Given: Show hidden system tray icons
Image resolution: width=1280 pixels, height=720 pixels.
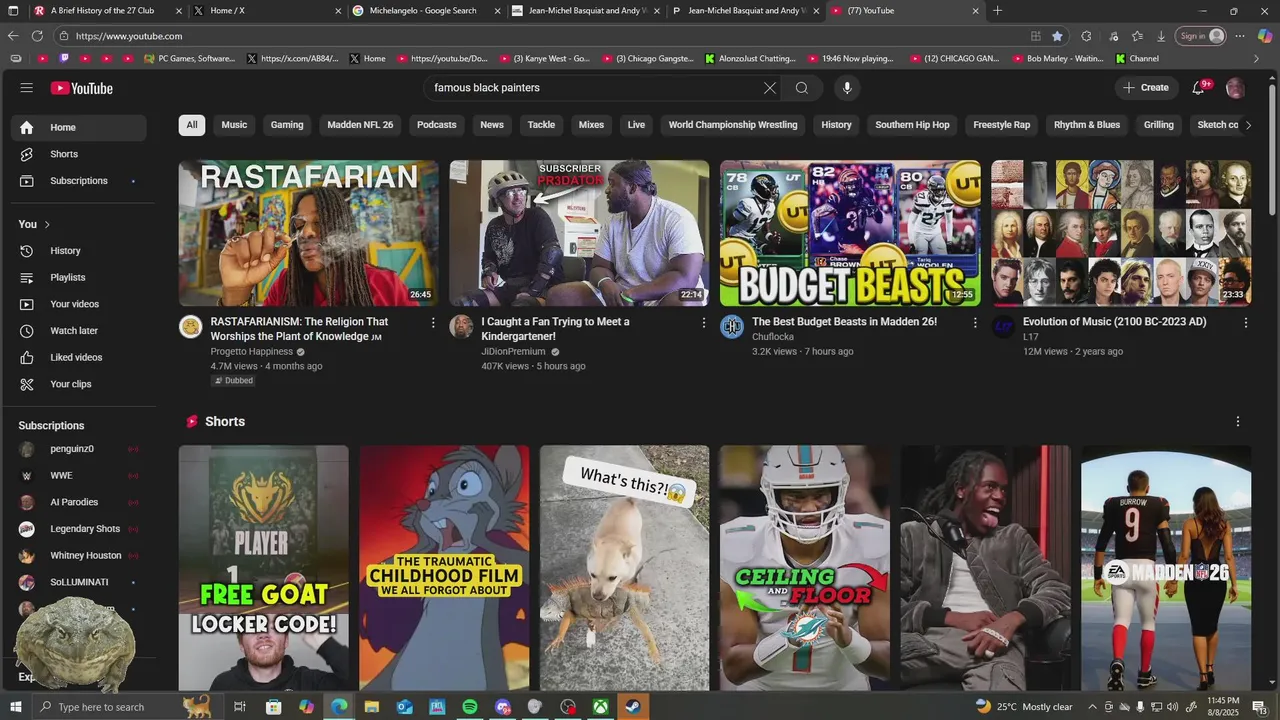Looking at the screenshot, I should [x=1092, y=707].
